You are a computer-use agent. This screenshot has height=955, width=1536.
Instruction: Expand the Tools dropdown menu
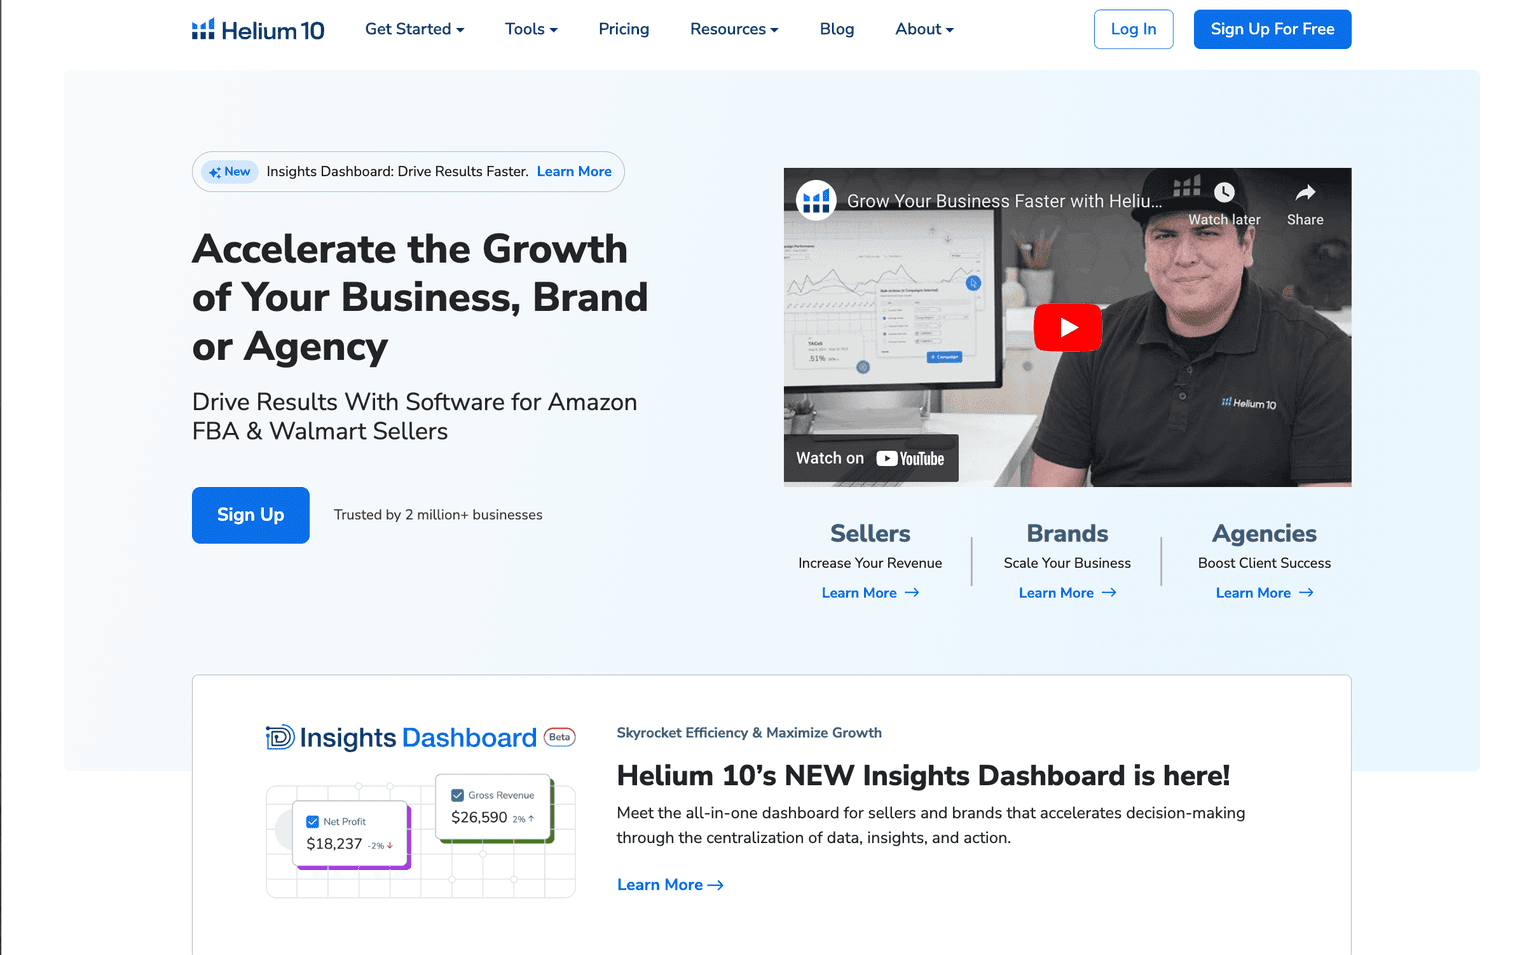(531, 29)
